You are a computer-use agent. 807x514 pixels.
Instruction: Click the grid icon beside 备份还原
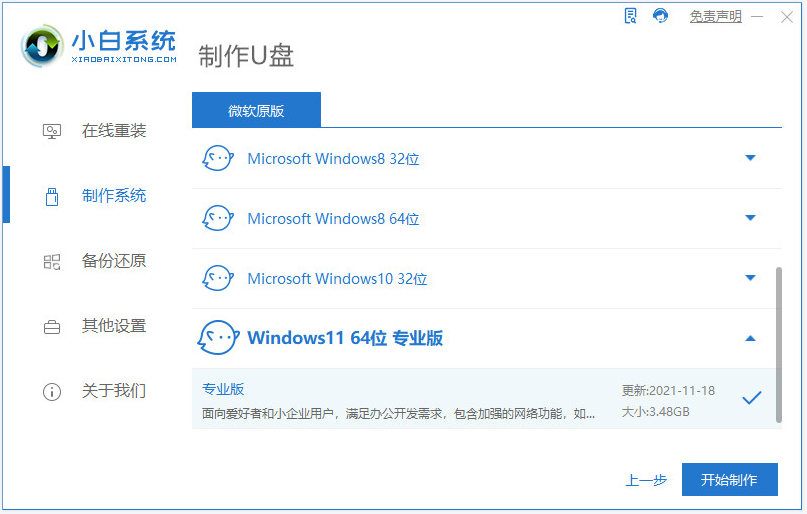[x=52, y=262]
